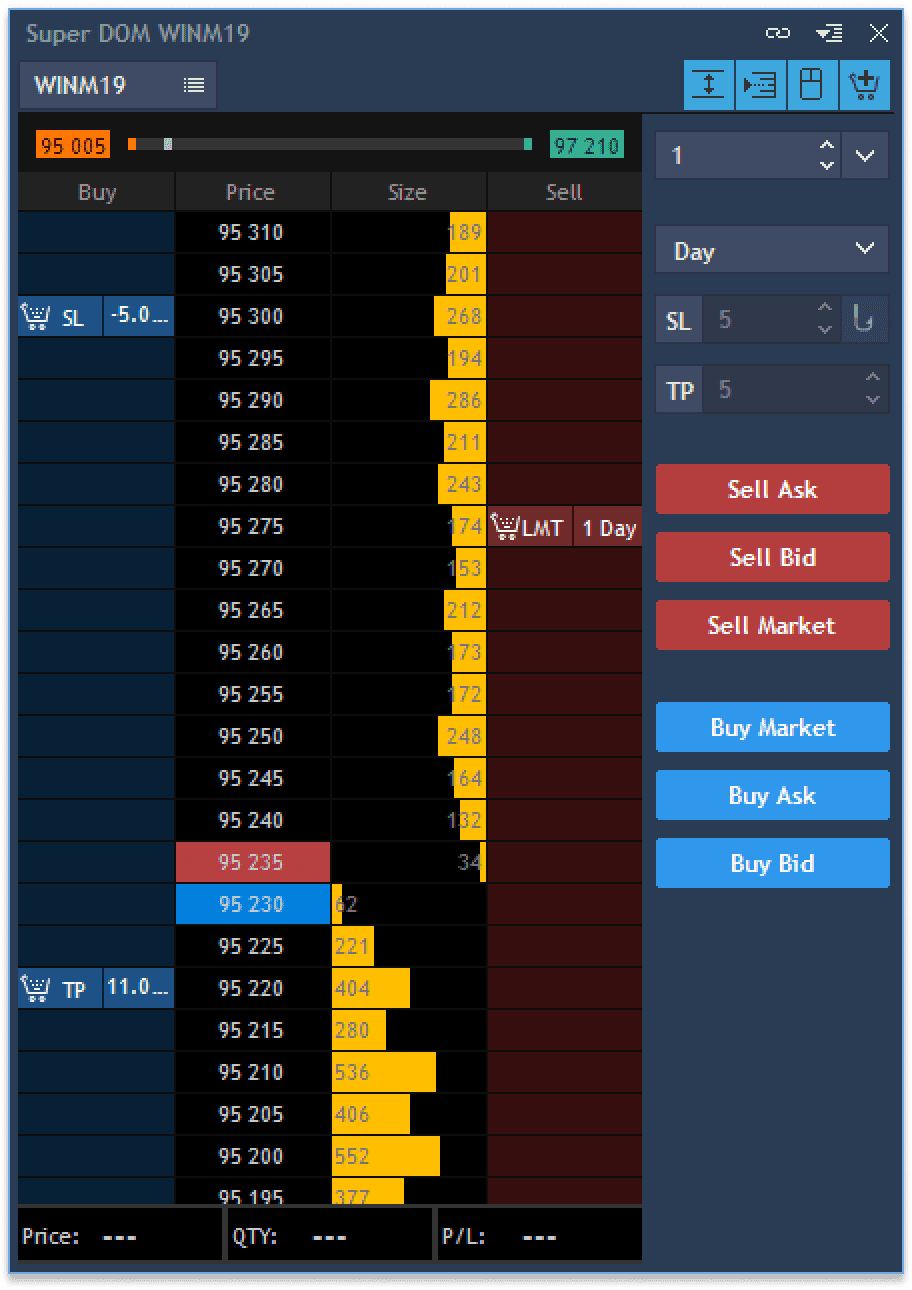Expand the quantity dropdown arrow
Image resolution: width=912 pixels, height=1290 pixels.
tap(864, 155)
